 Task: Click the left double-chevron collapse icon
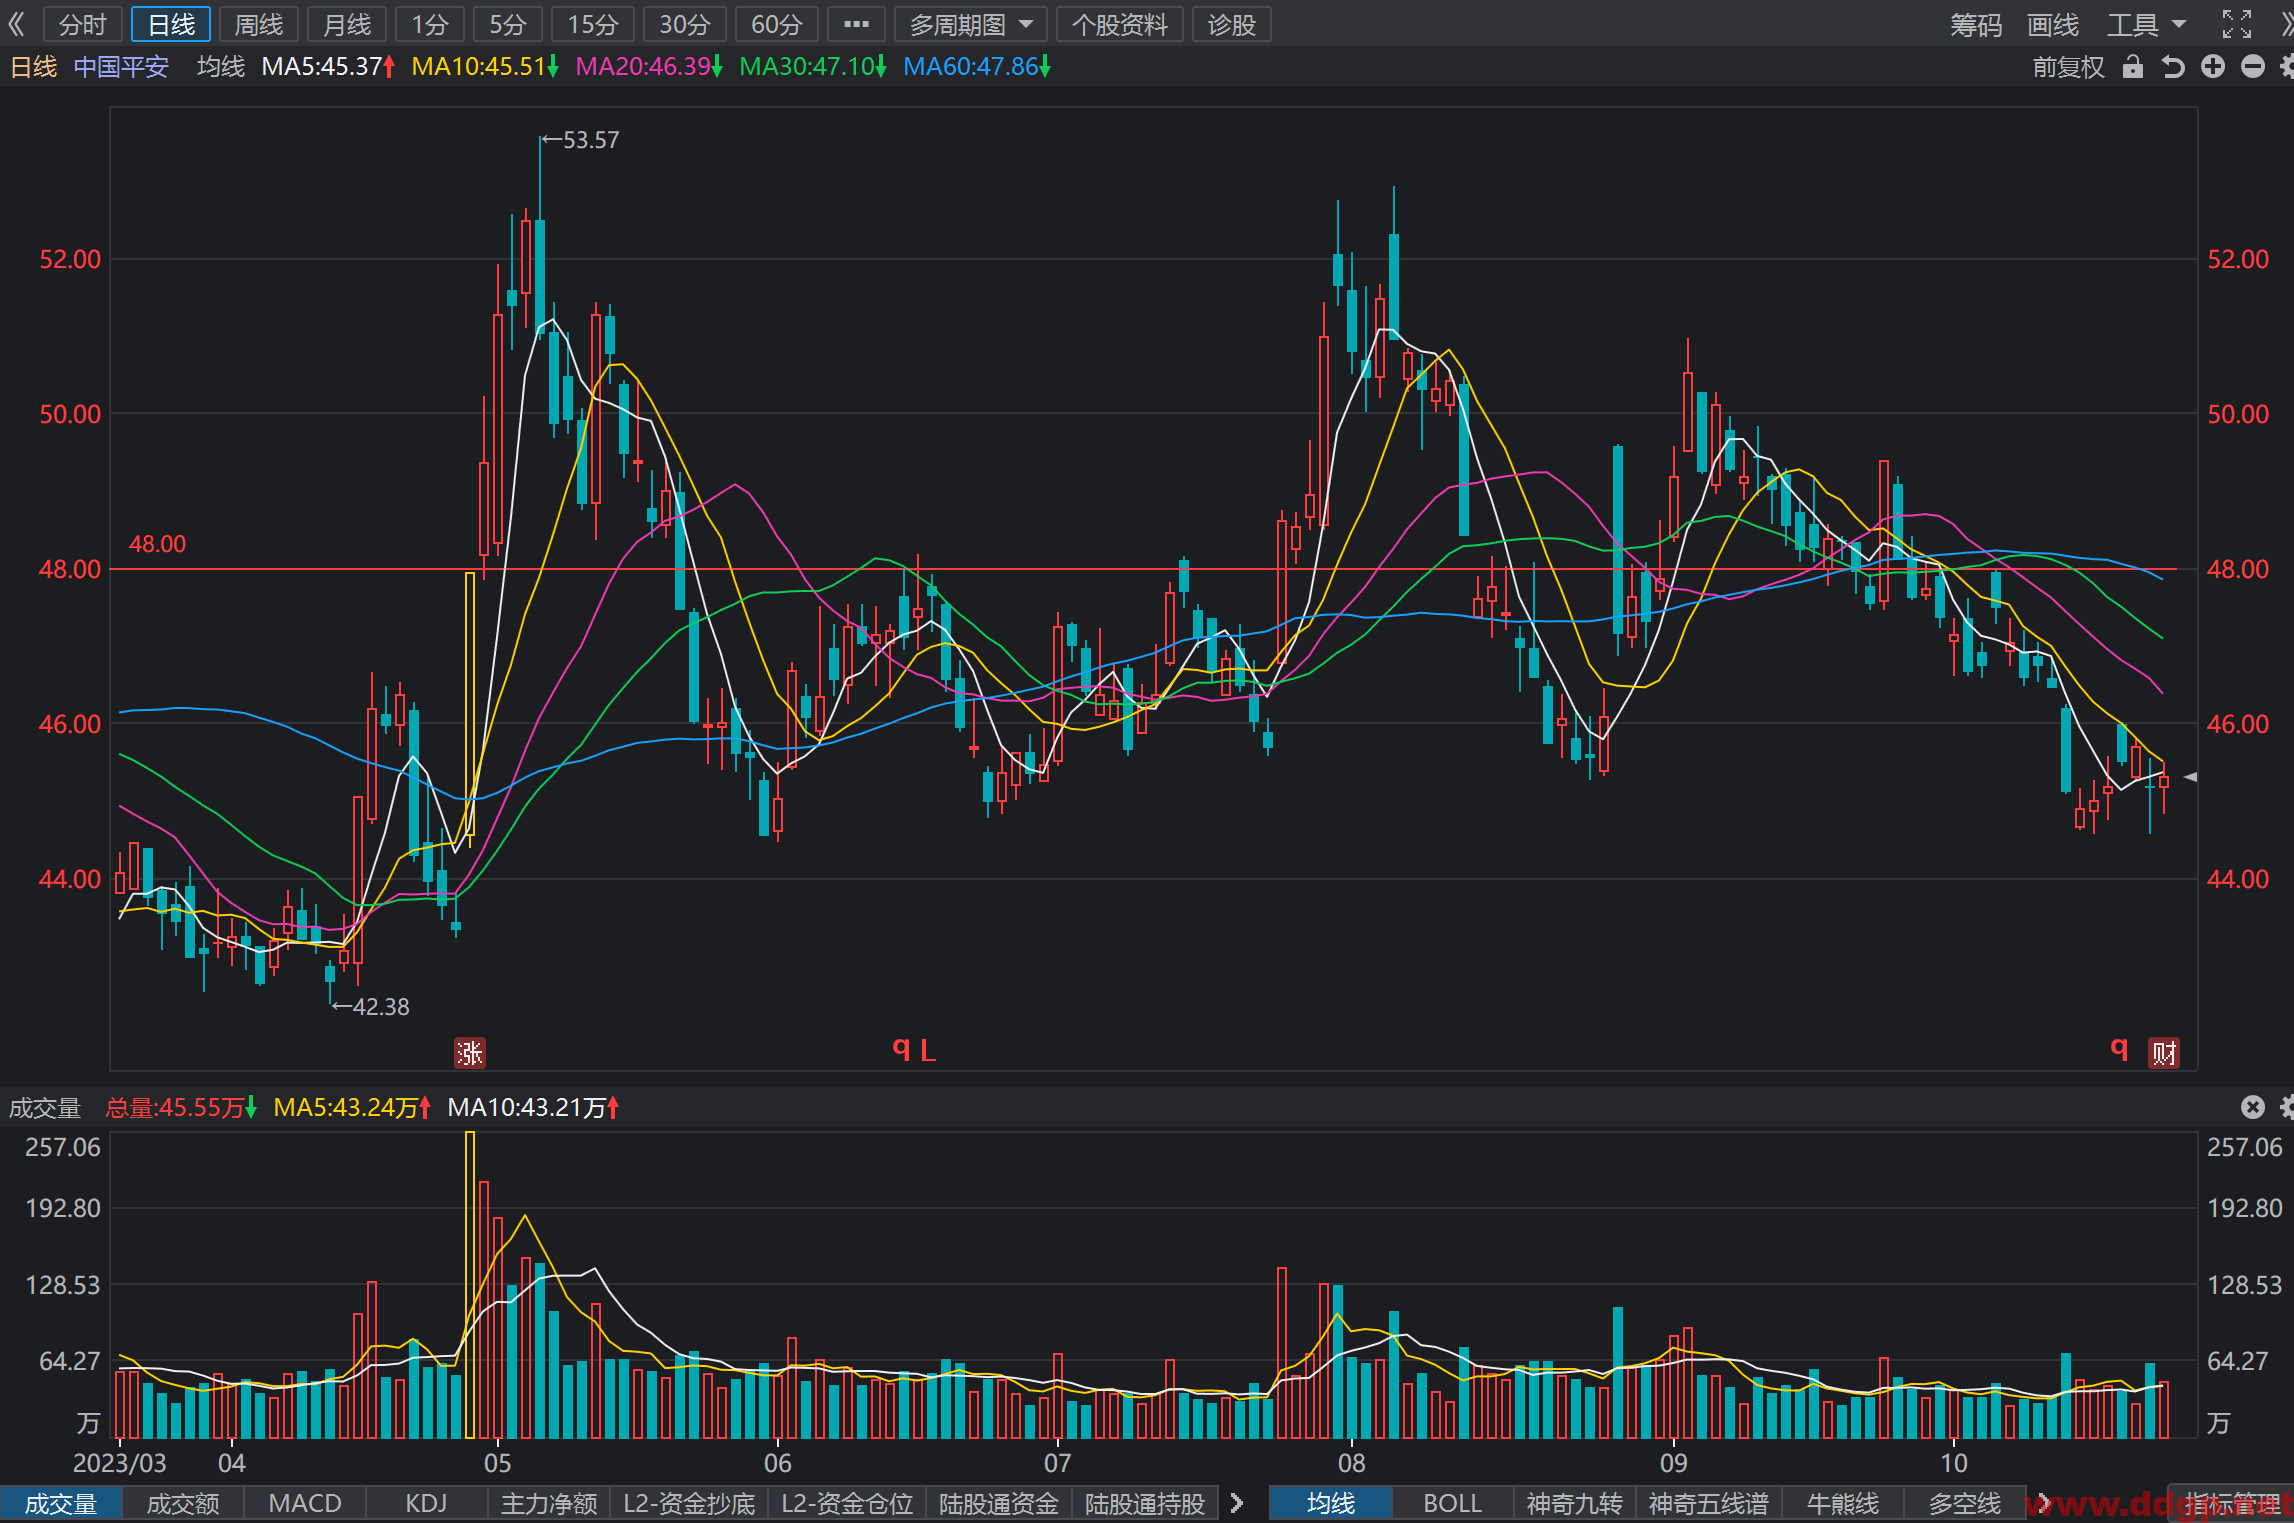point(16,24)
